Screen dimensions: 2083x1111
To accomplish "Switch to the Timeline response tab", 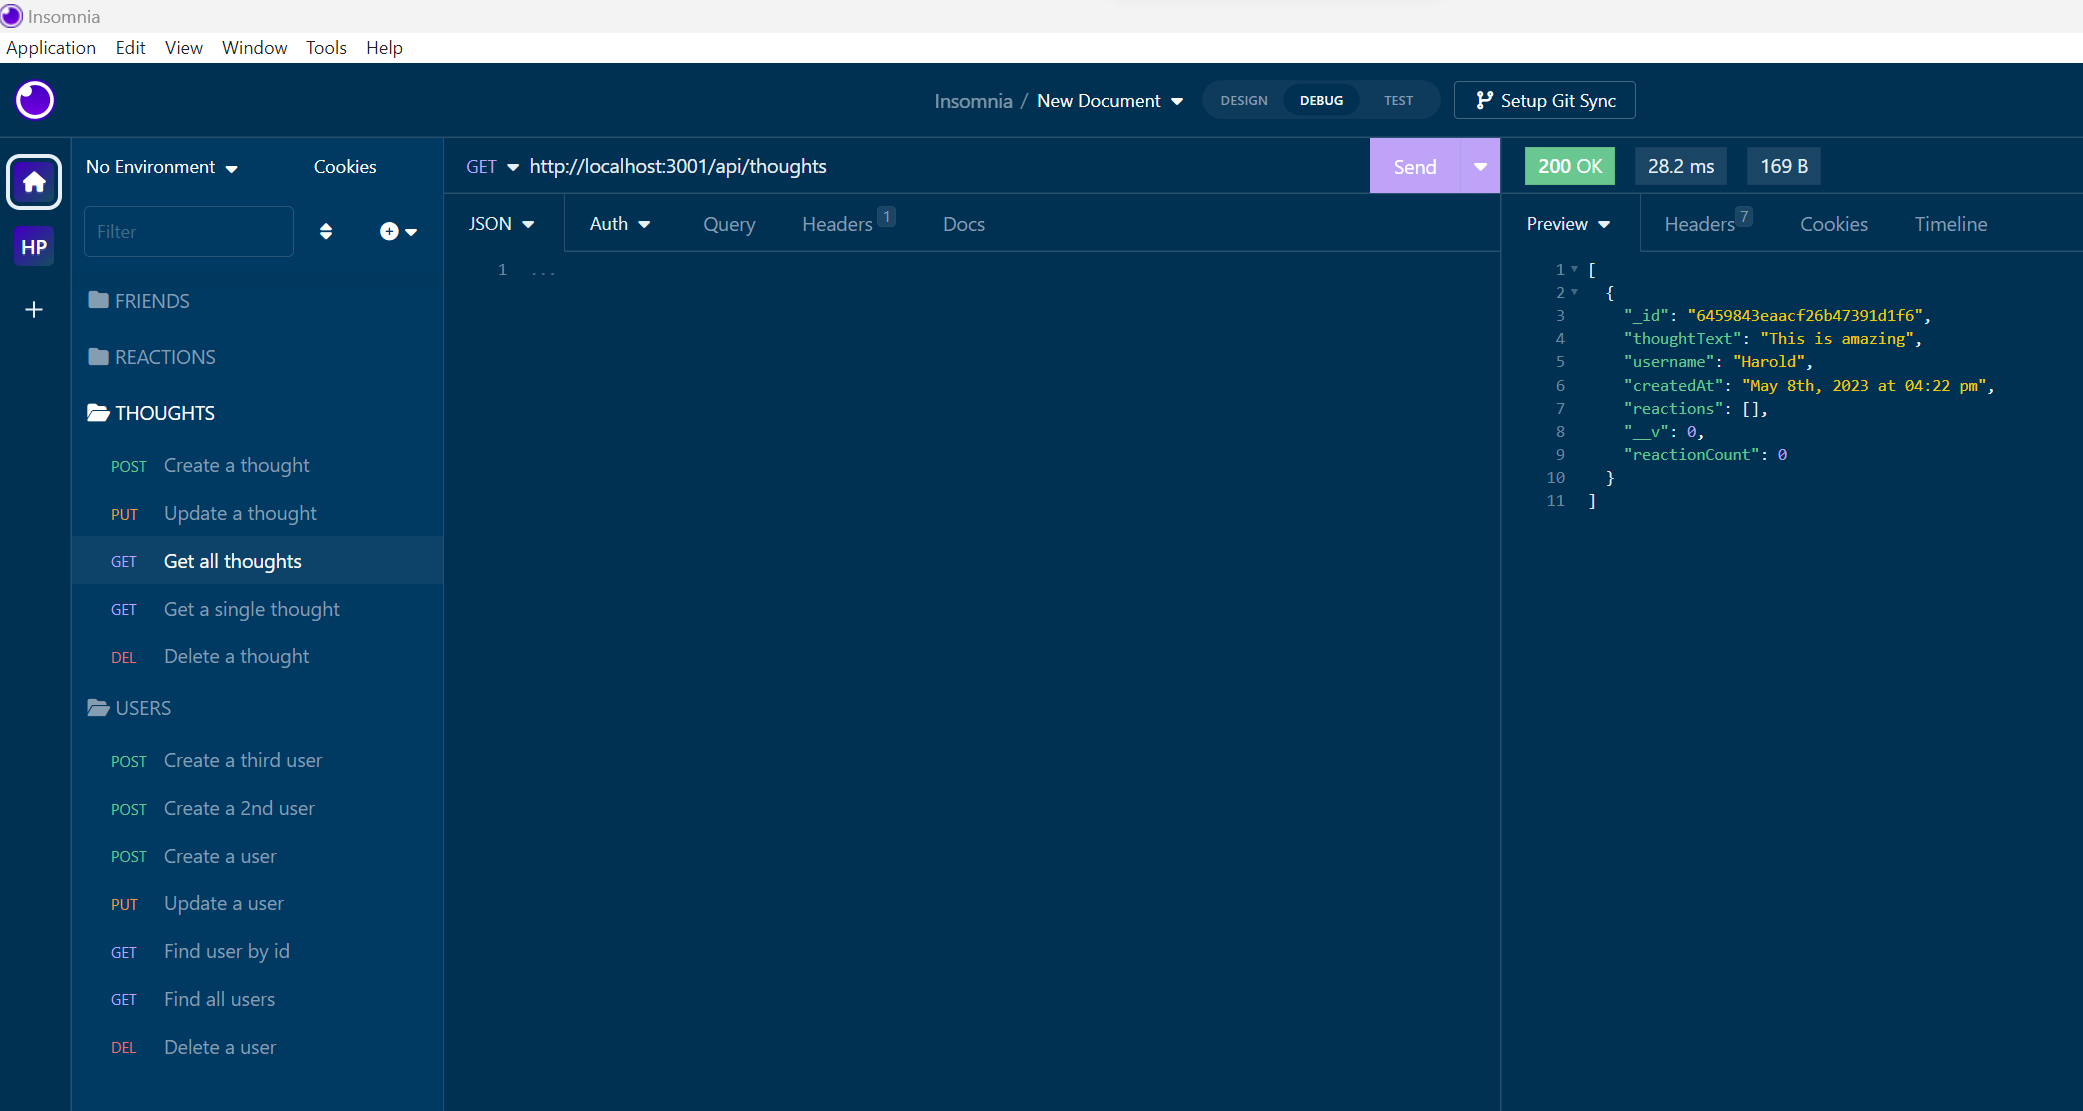I will point(1951,224).
